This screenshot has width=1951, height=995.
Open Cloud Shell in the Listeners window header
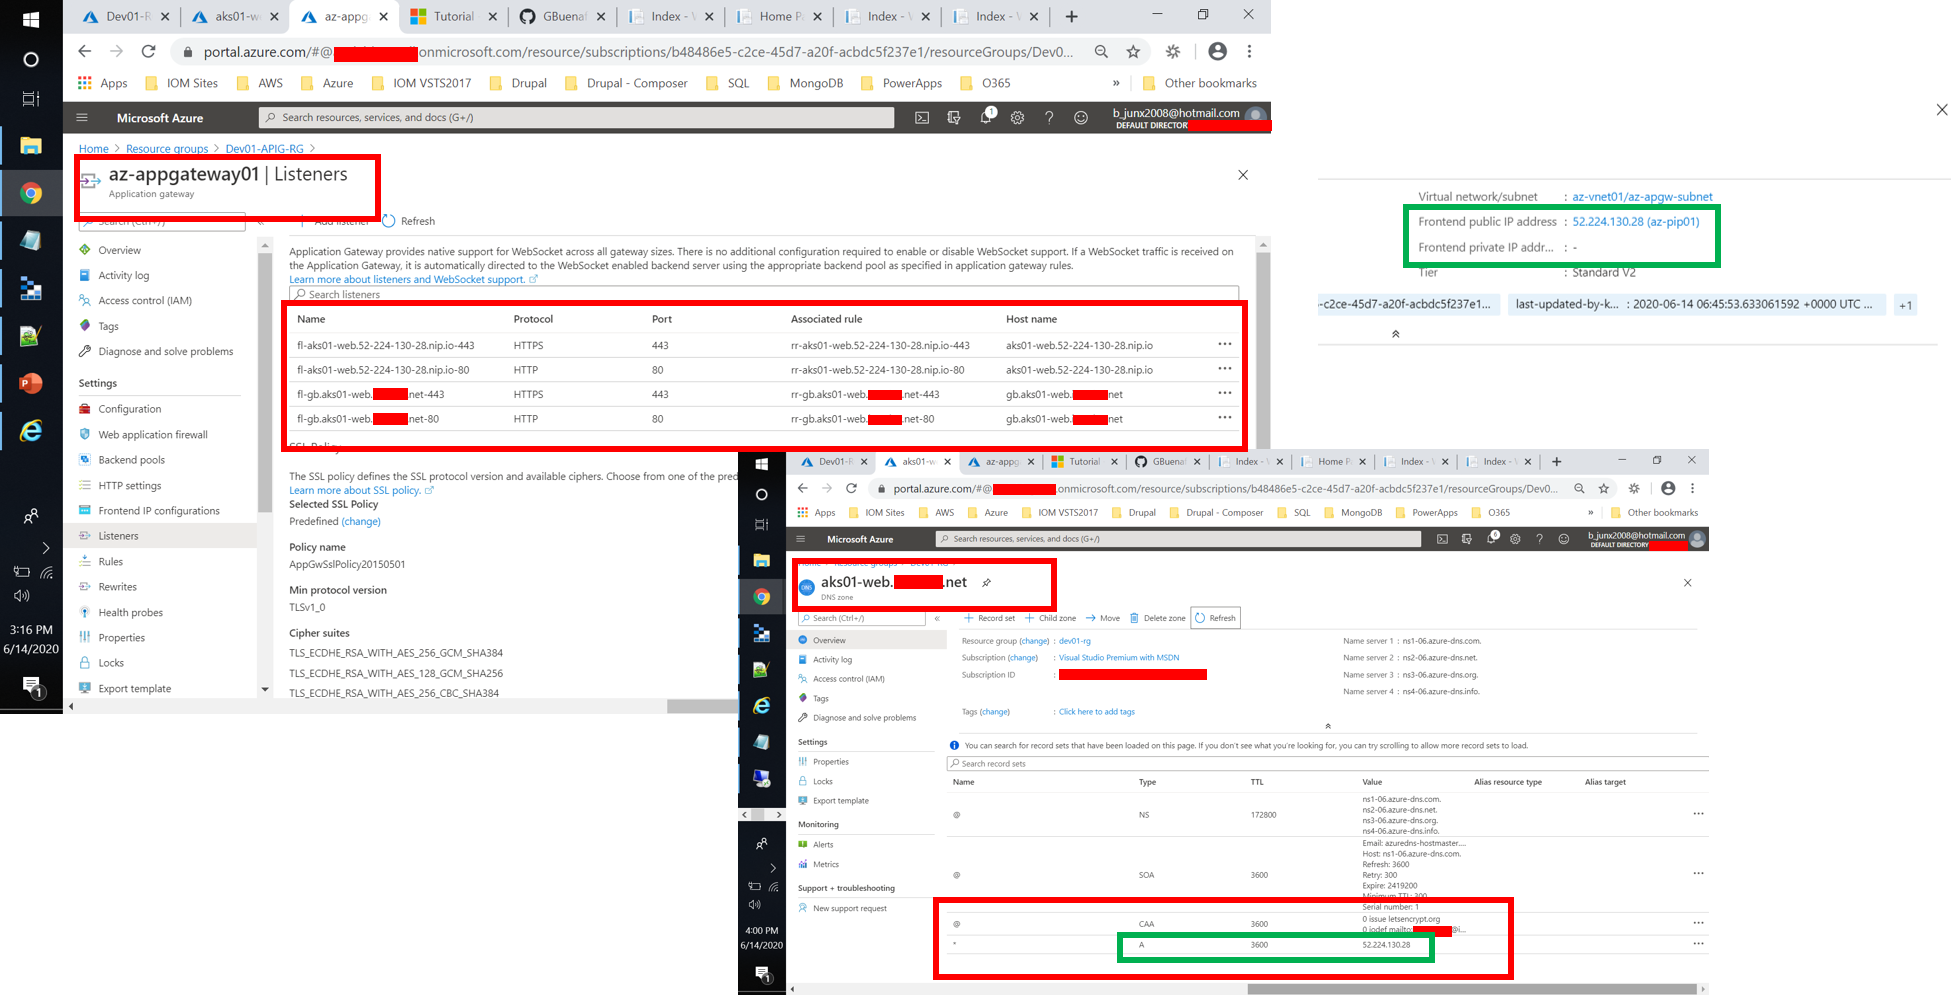pyautogui.click(x=922, y=118)
